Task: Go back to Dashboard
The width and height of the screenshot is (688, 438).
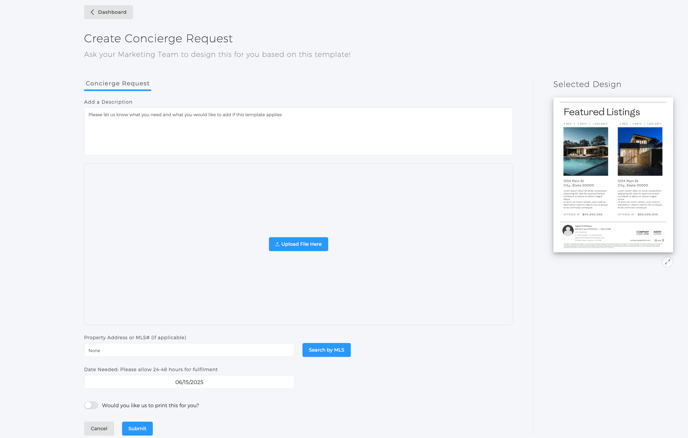Action: click(x=108, y=12)
